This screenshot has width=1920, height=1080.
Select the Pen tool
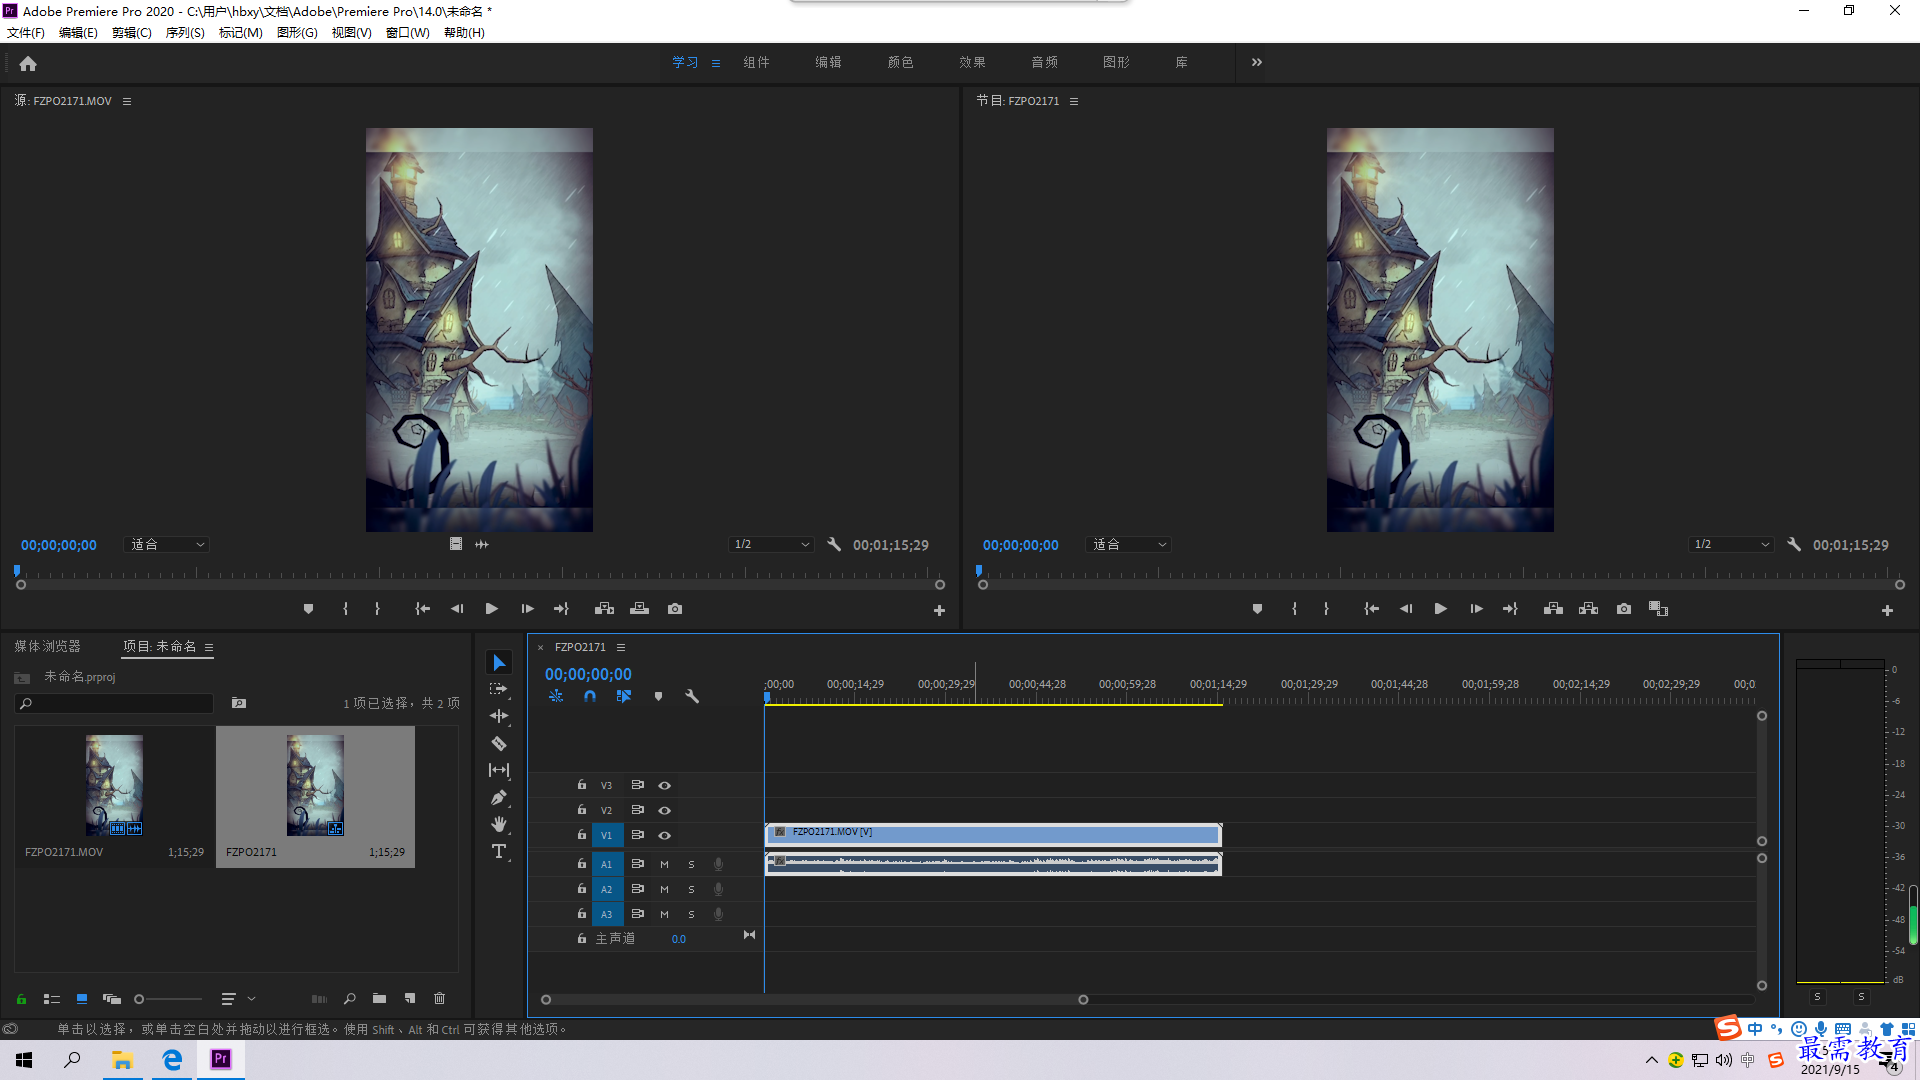[x=499, y=797]
